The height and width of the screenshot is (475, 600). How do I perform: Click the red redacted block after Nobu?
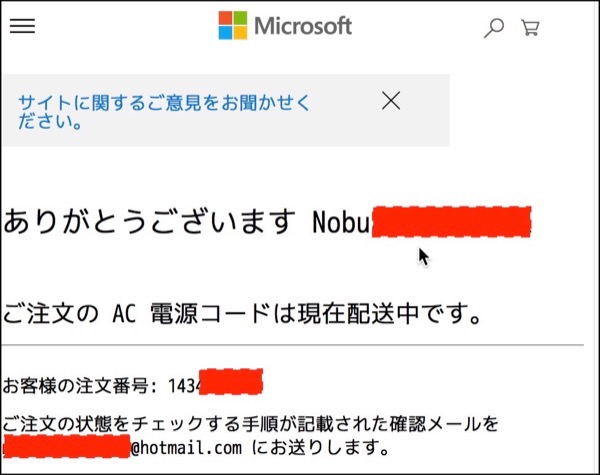tap(450, 221)
